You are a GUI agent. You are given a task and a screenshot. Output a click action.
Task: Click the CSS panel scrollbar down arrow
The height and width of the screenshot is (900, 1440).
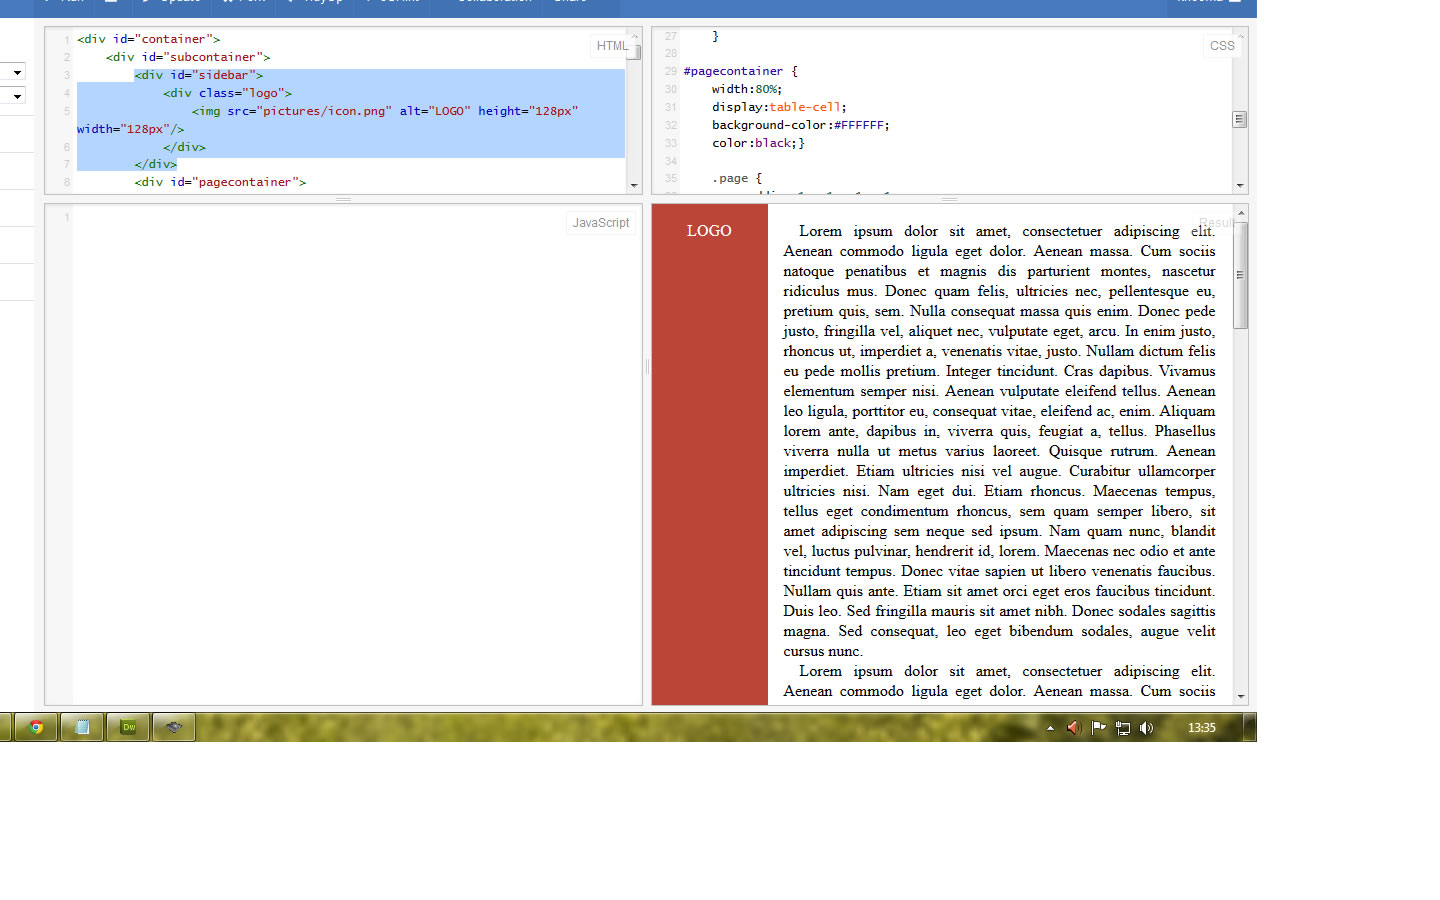point(1240,186)
